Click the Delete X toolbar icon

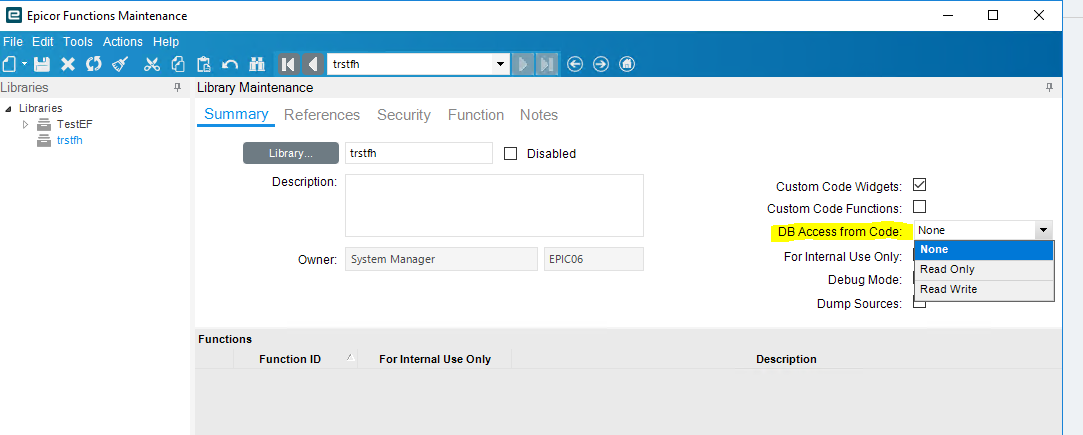pyautogui.click(x=68, y=64)
